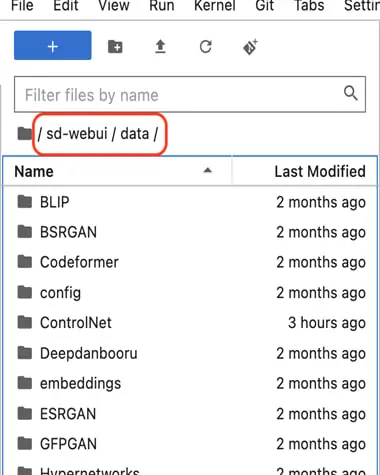380x475 pixels.
Task: Select the Deepdanbooru folder row
Action: click(x=190, y=353)
